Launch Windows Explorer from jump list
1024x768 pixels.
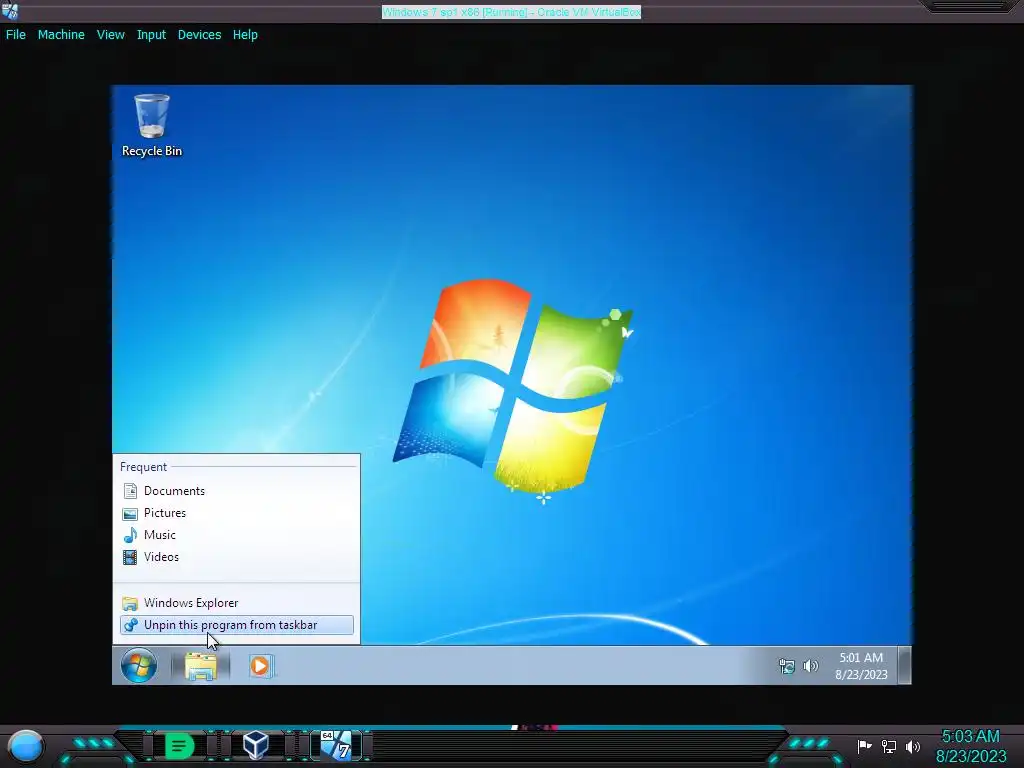click(x=236, y=603)
